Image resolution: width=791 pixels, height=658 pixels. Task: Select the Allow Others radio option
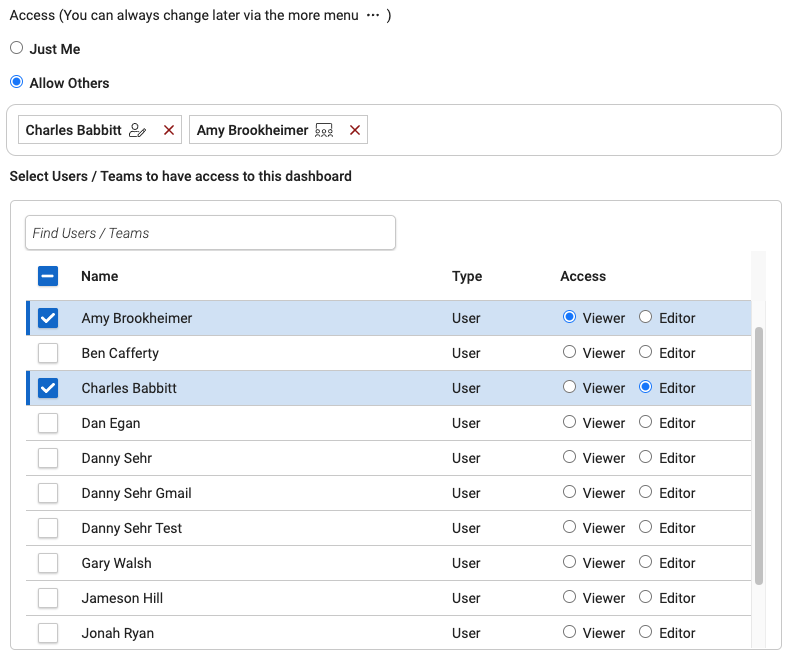pyautogui.click(x=17, y=82)
